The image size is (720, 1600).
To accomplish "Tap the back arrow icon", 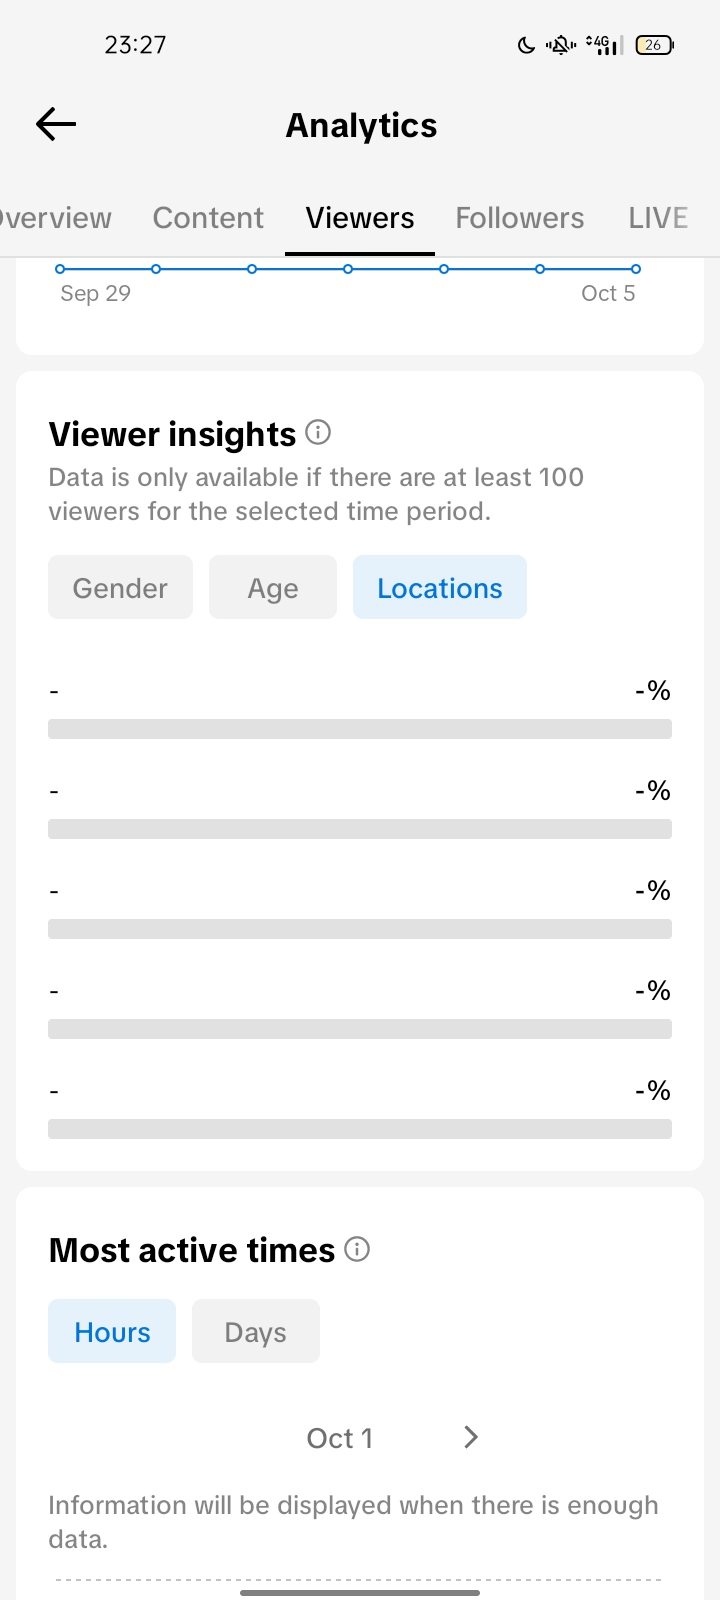I will tap(56, 124).
